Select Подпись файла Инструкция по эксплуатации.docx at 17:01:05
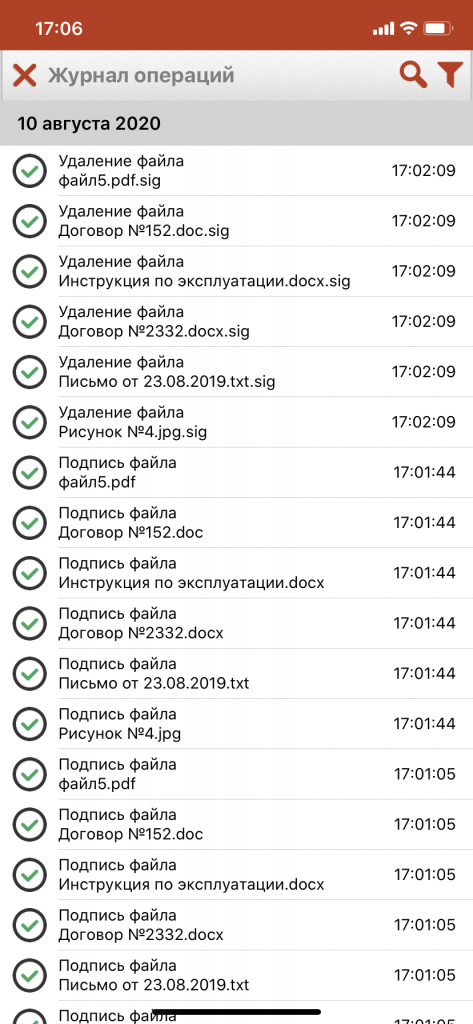Image resolution: width=473 pixels, height=1024 pixels. click(236, 874)
